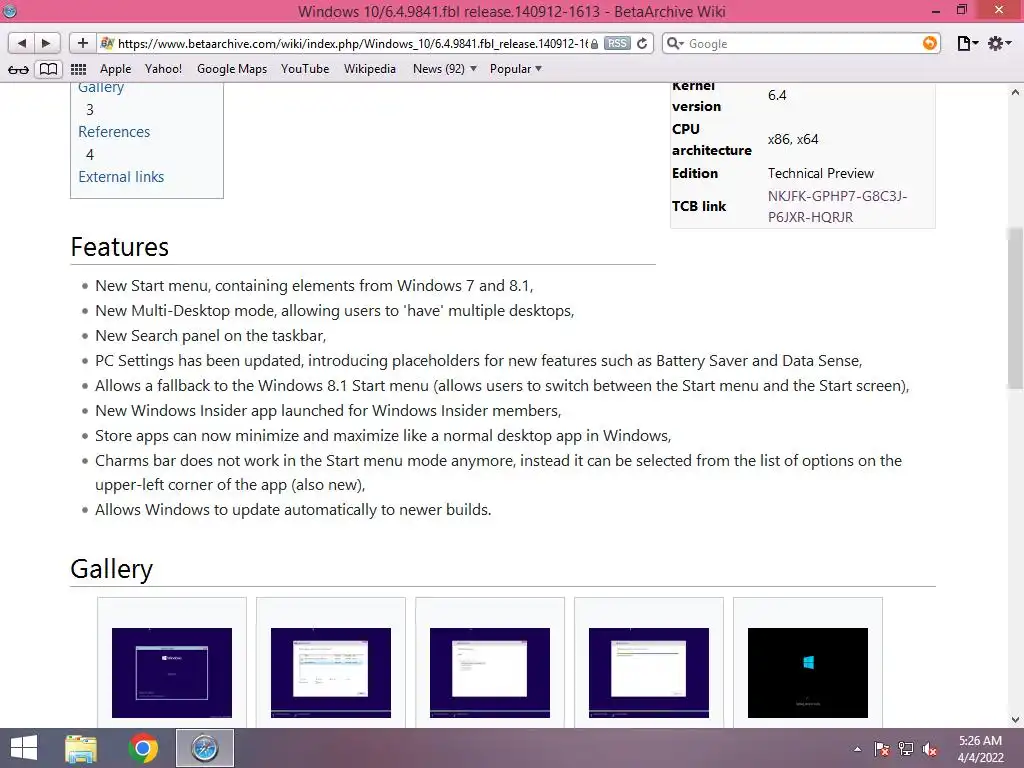Open third gallery thumbnail with white dialog
Image resolution: width=1024 pixels, height=768 pixels.
(490, 673)
